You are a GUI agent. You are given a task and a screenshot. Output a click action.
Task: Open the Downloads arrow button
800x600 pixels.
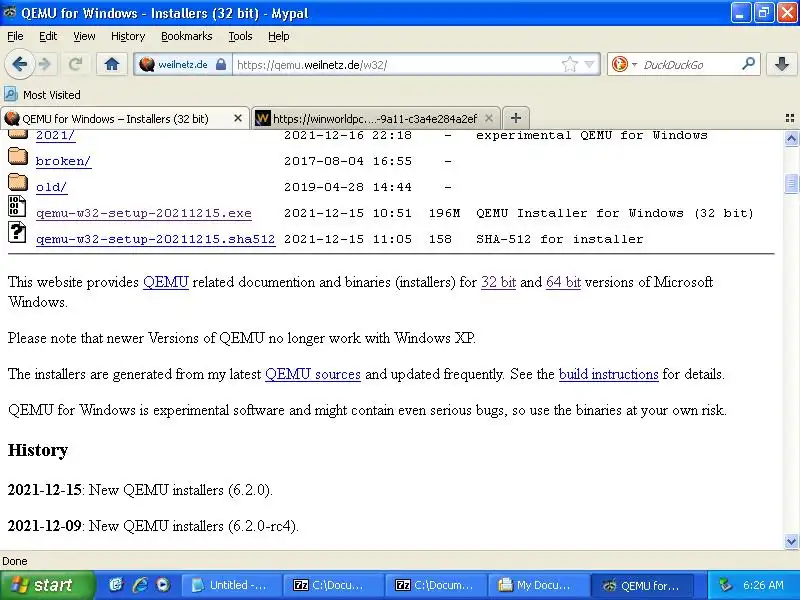781,64
